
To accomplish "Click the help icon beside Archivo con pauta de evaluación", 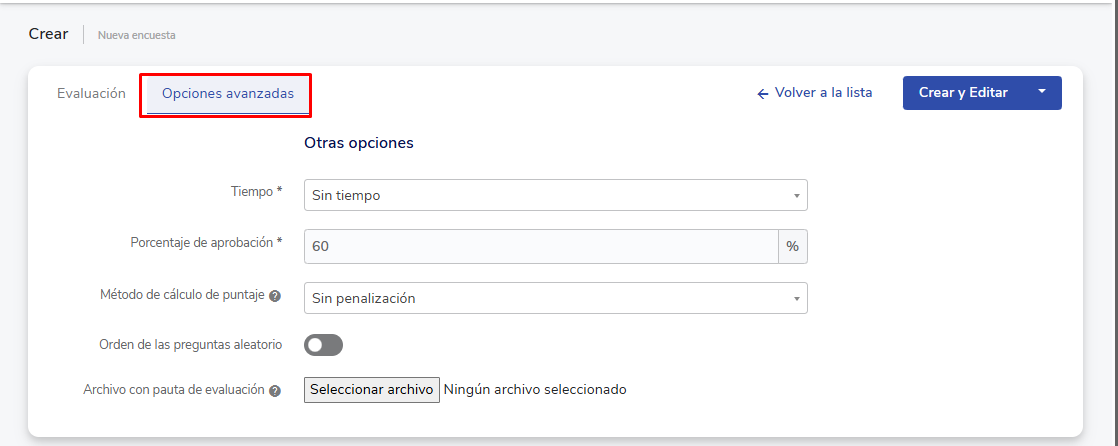I will pyautogui.click(x=275, y=390).
